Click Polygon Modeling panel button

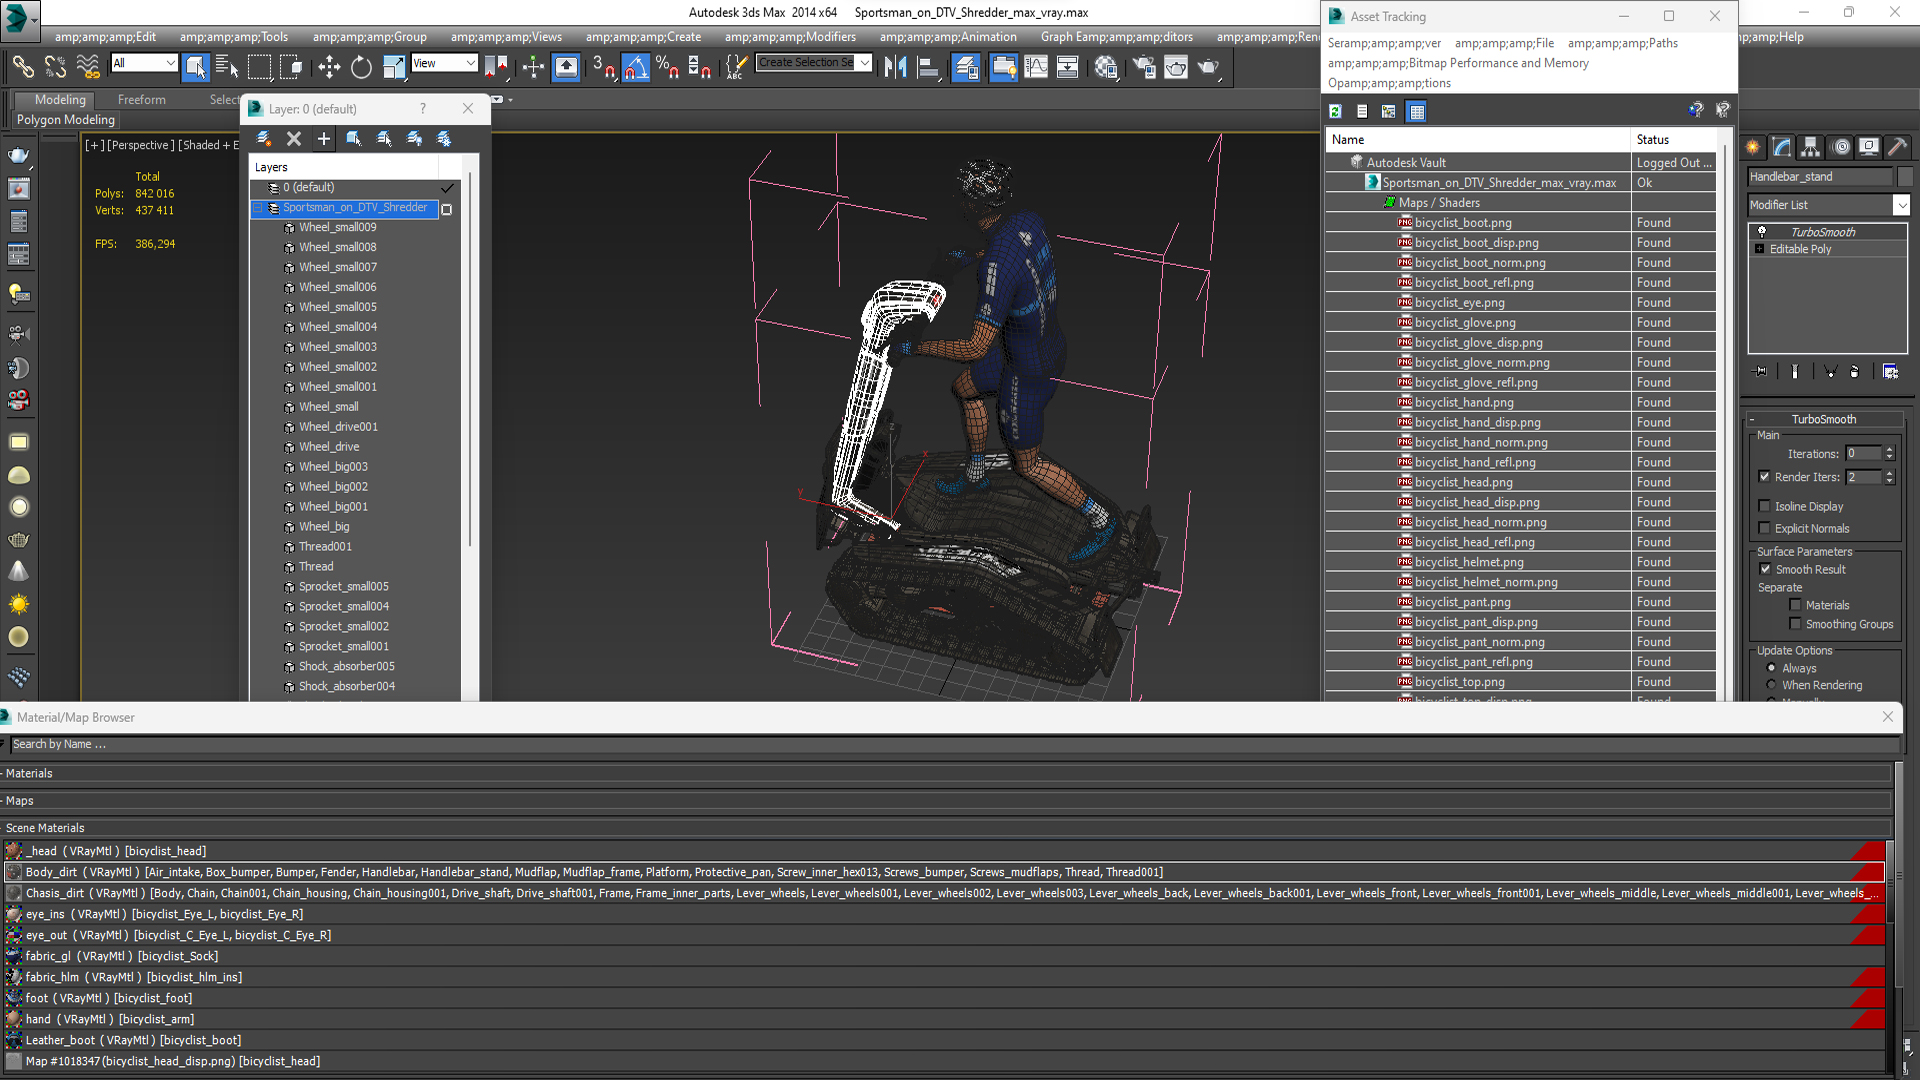point(66,120)
